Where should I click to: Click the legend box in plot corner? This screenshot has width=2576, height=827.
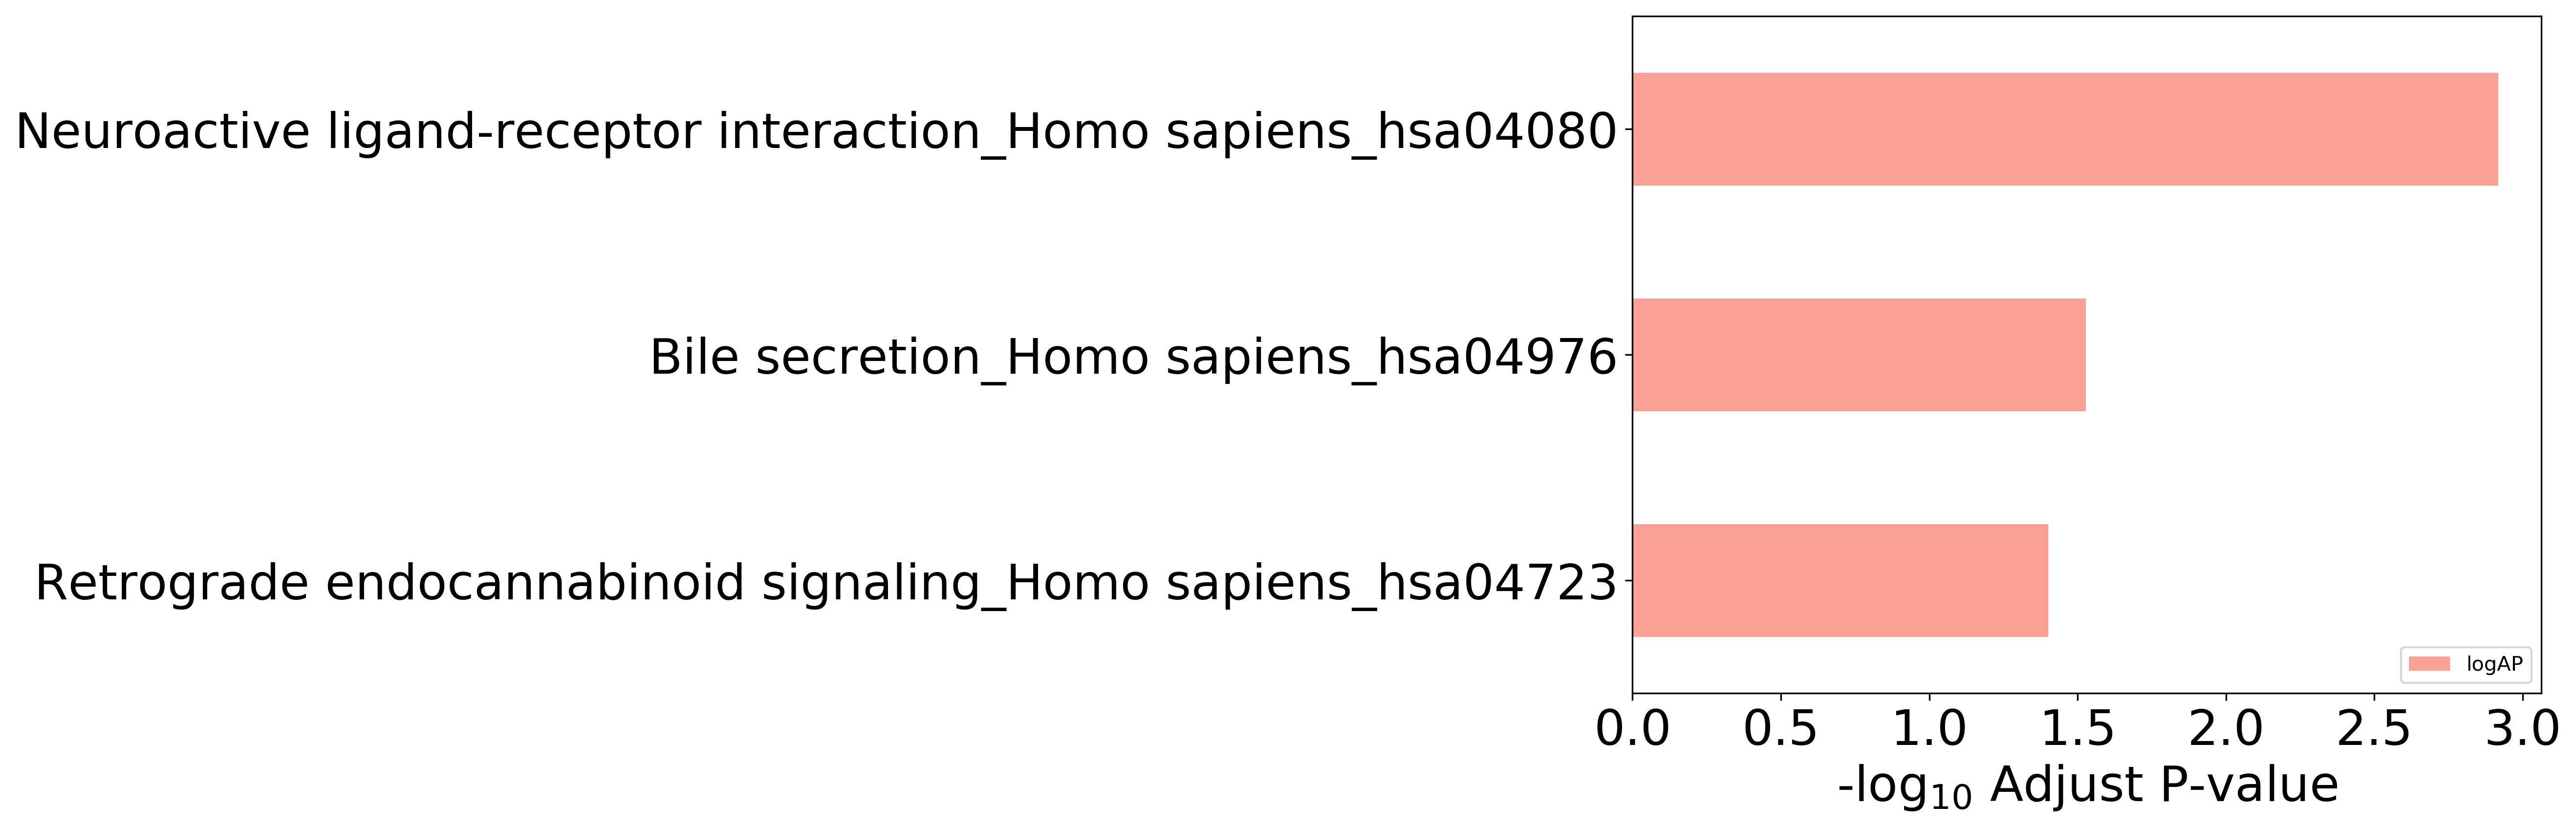tap(2466, 665)
